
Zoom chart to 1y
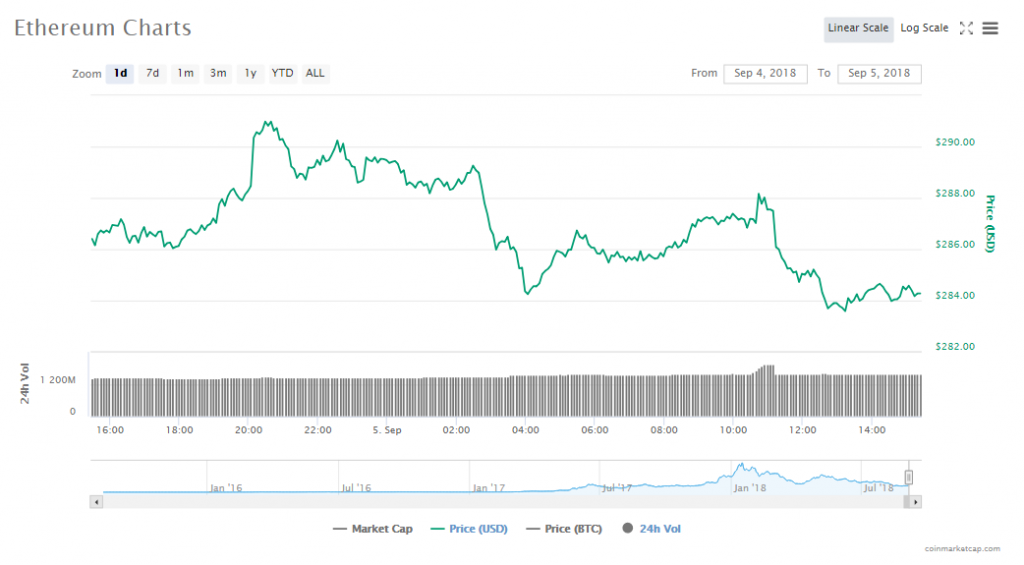[x=250, y=73]
